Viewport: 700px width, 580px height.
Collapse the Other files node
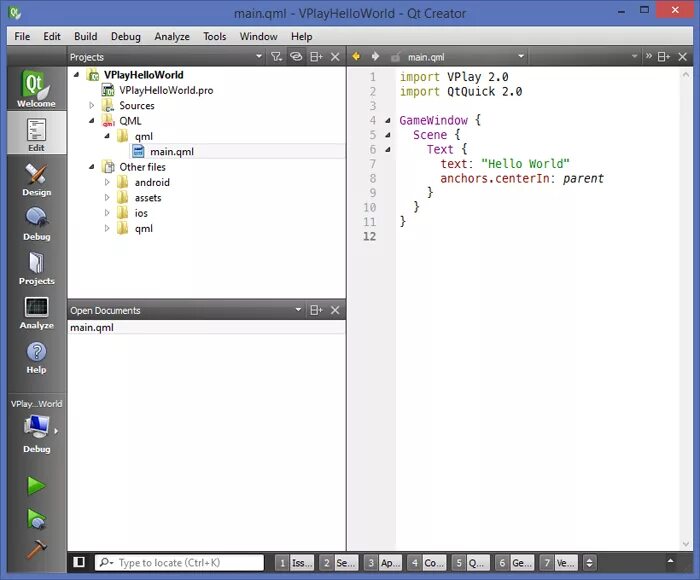tap(92, 167)
